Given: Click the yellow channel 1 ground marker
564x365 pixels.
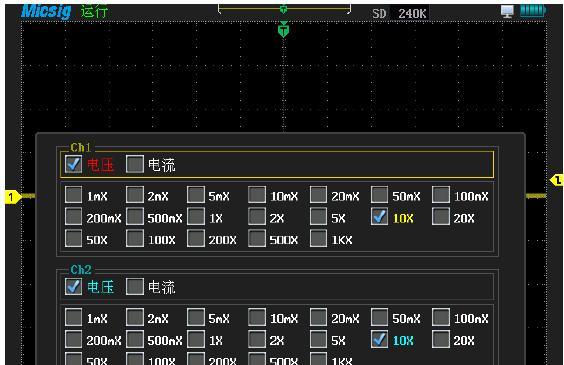Looking at the screenshot, I should coord(13,197).
